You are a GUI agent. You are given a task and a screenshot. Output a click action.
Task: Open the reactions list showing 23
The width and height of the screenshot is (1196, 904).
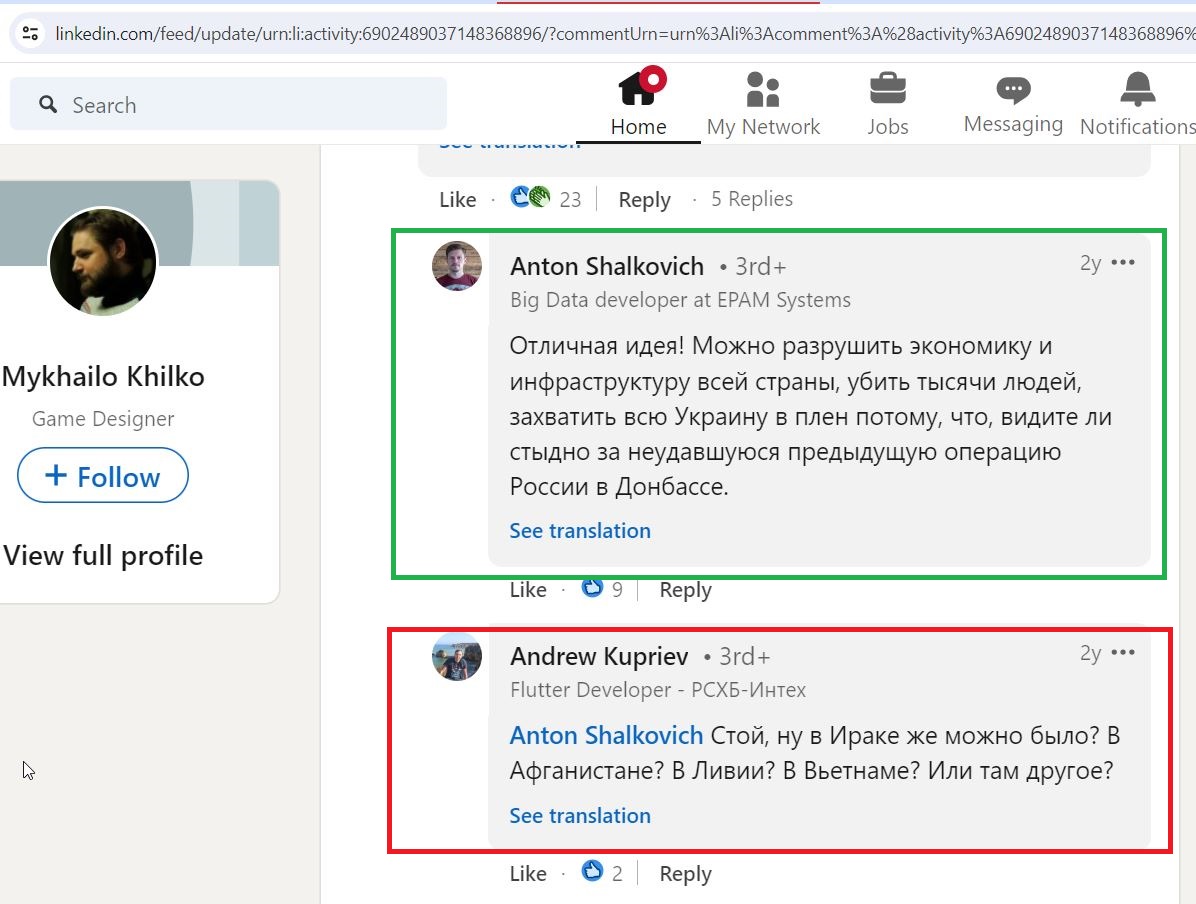(x=545, y=198)
